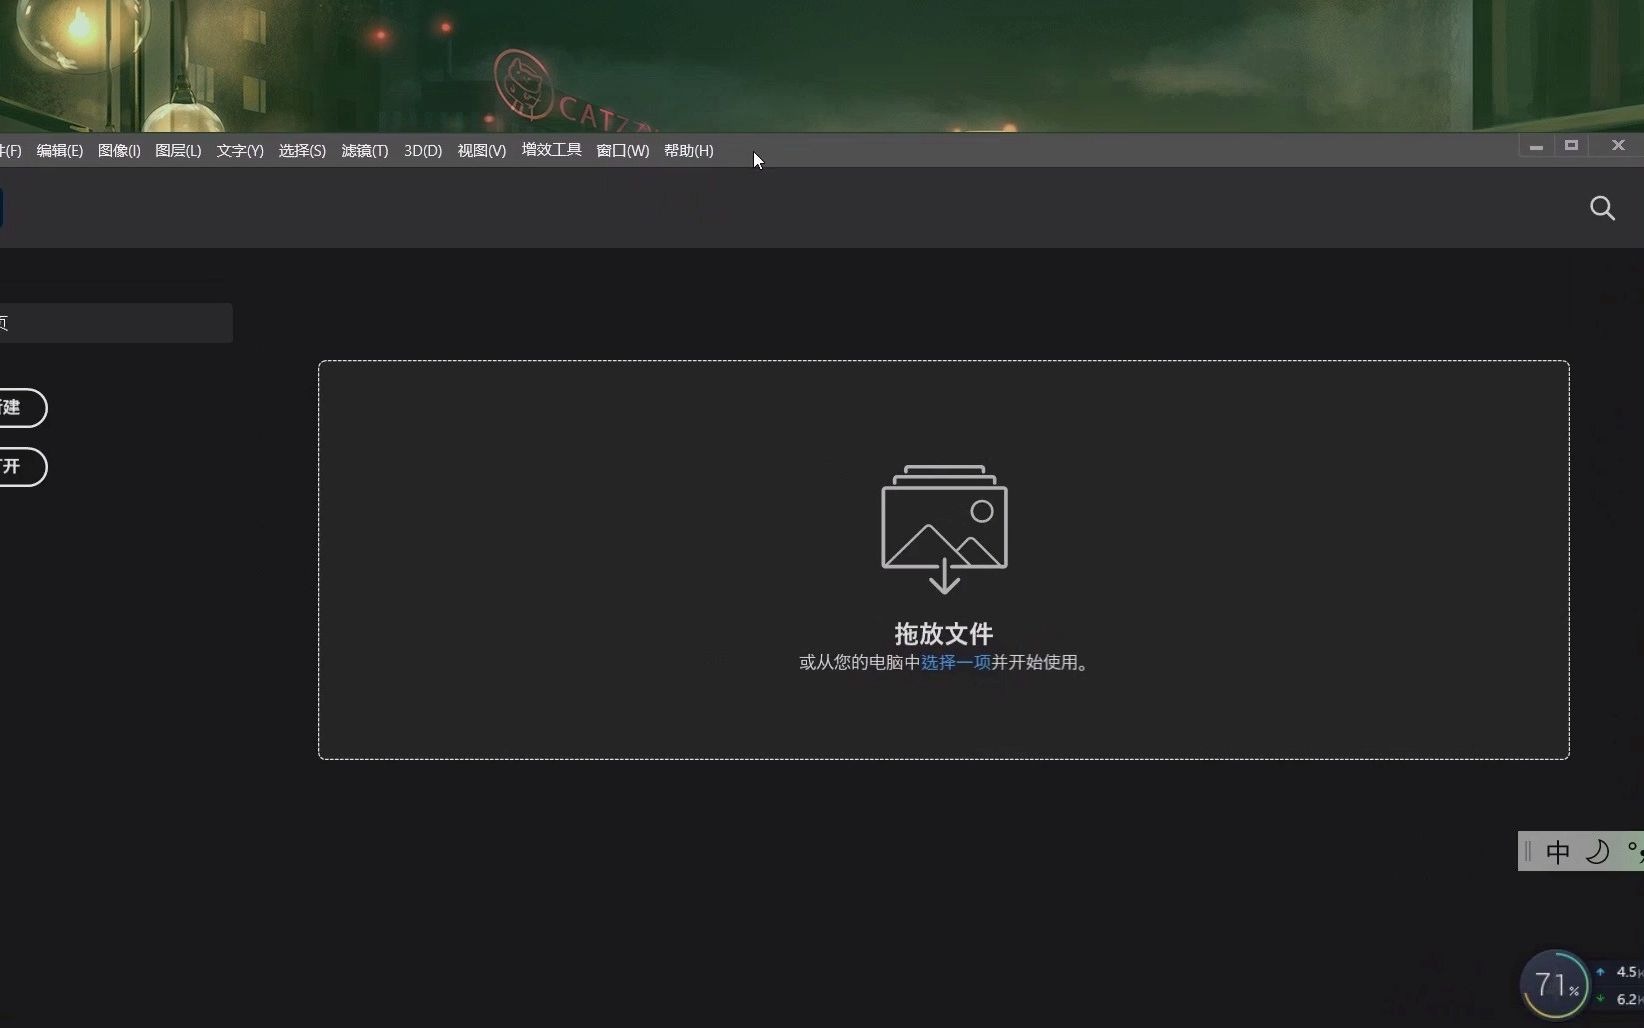This screenshot has width=1644, height=1028.
Task: Toggle the moon night-mode icon
Action: pyautogui.click(x=1597, y=851)
